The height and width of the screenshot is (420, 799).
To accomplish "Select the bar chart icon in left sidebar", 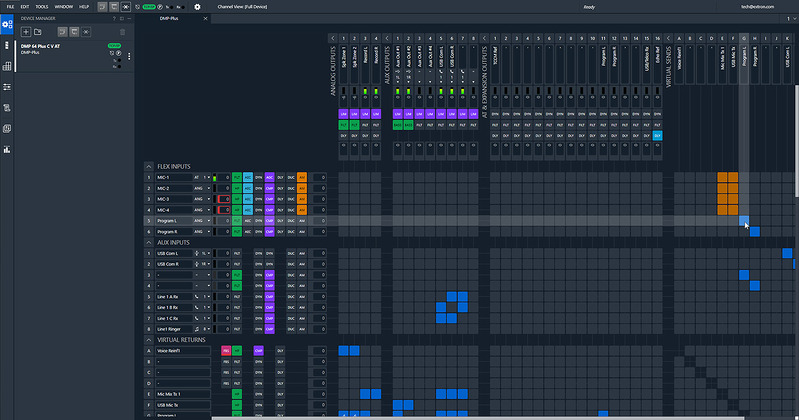I will [x=7, y=150].
